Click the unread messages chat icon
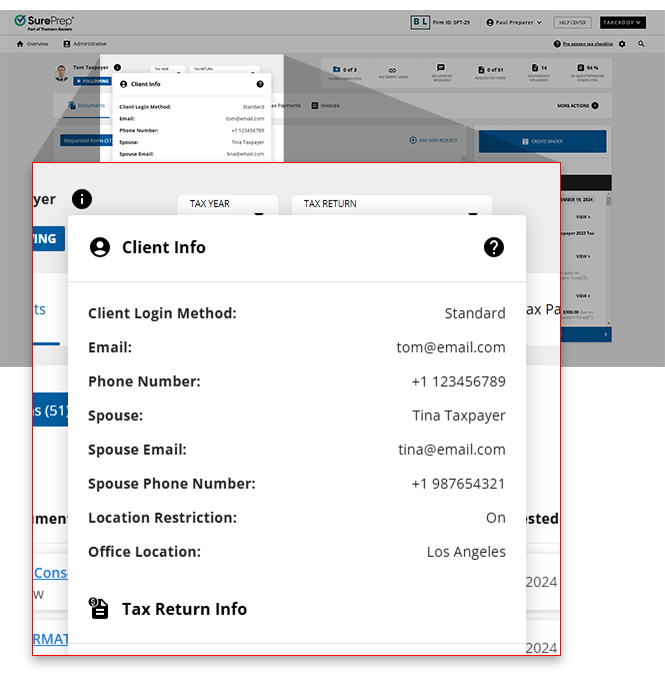The height and width of the screenshot is (675, 665). pyautogui.click(x=441, y=68)
